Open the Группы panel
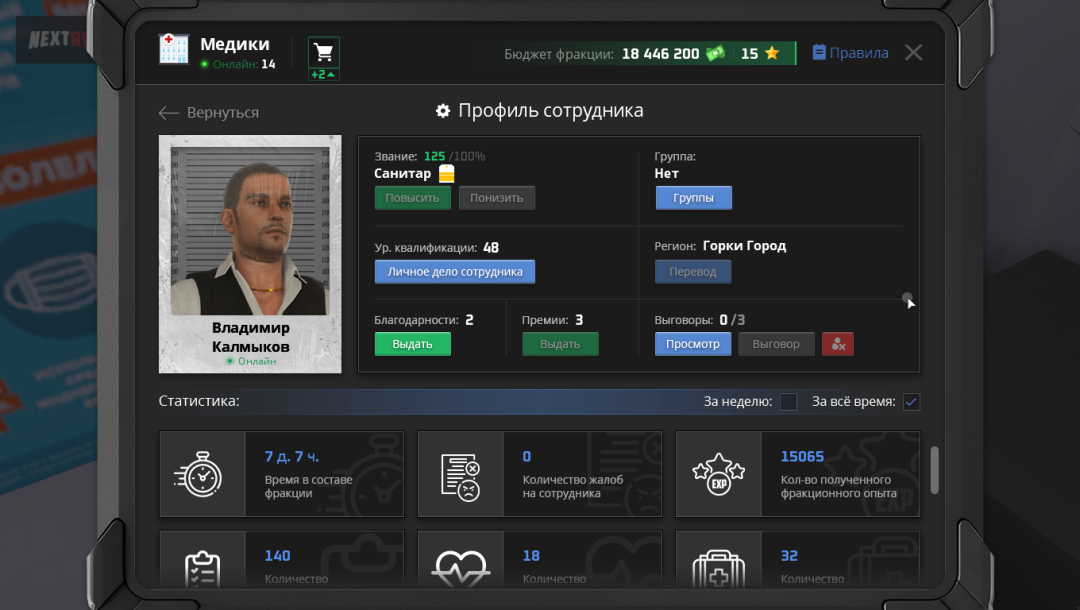 coord(693,197)
